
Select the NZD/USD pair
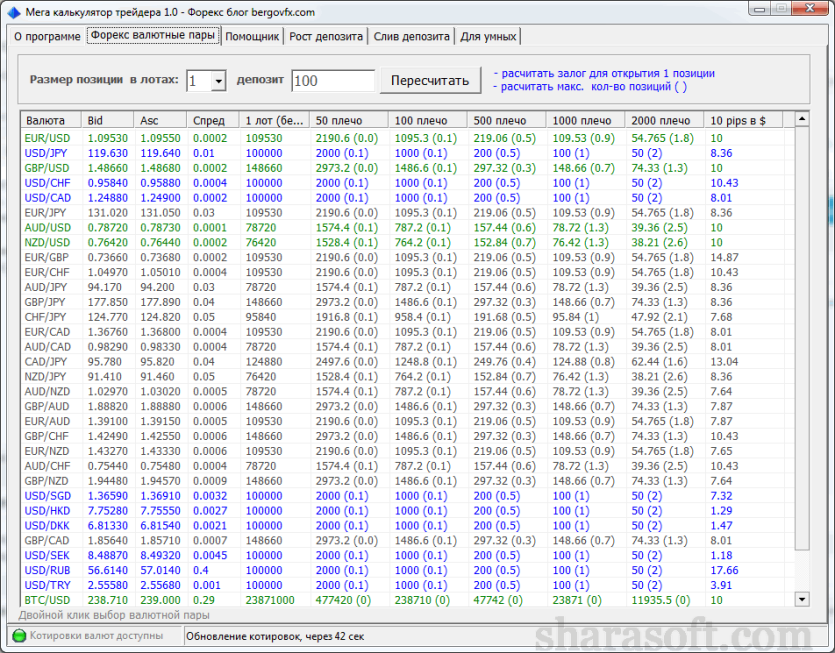click(x=407, y=242)
